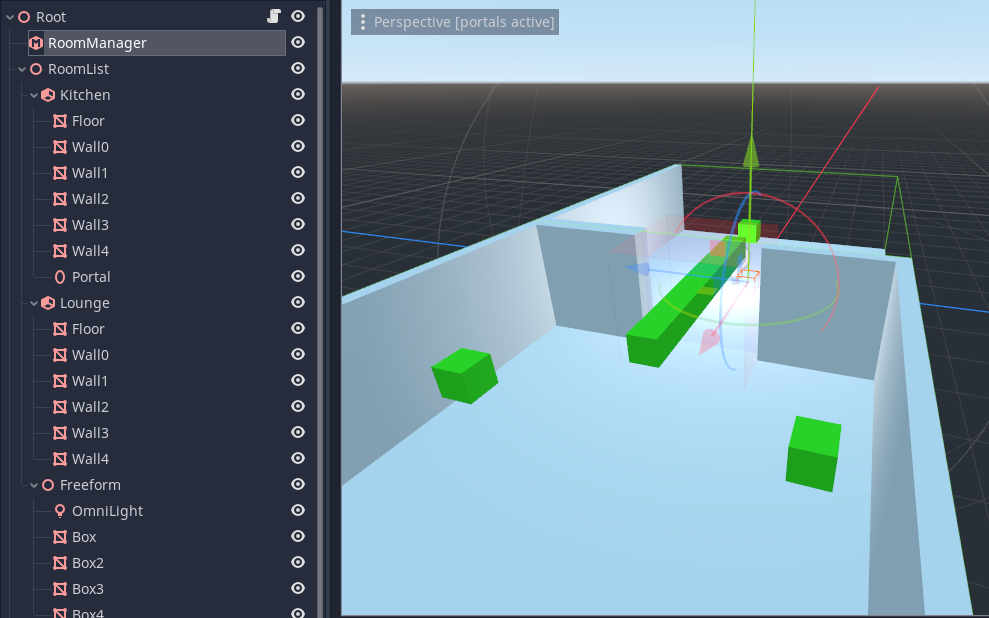Select the Box3 node in the tree

pos(88,588)
